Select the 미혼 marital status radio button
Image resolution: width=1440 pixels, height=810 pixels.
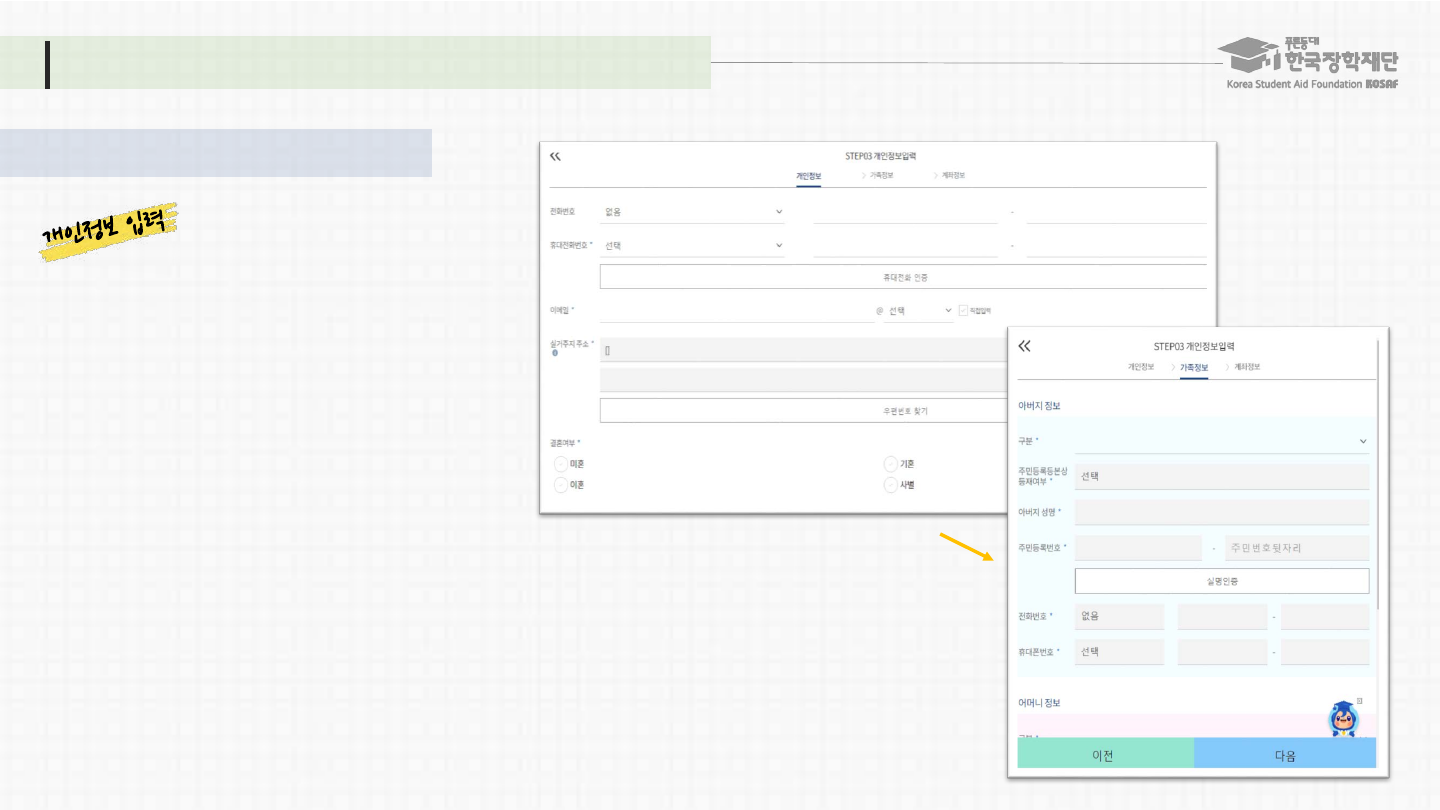(561, 464)
